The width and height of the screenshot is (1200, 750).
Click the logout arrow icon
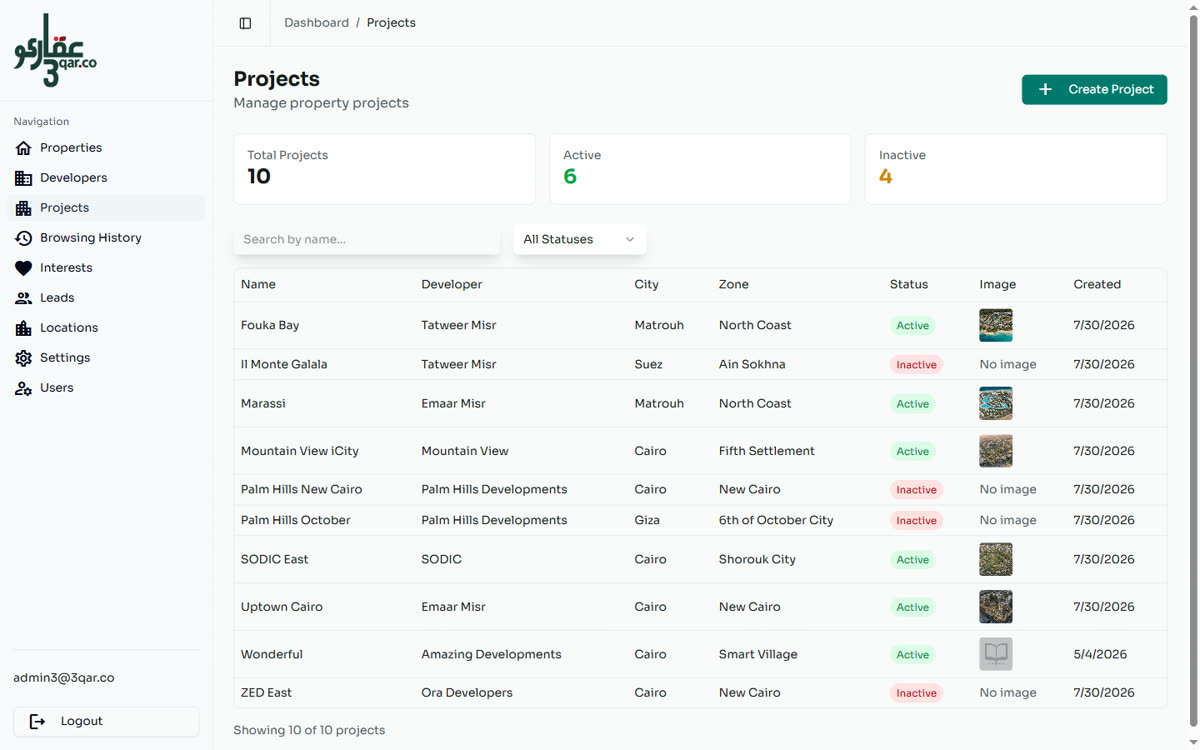point(37,721)
